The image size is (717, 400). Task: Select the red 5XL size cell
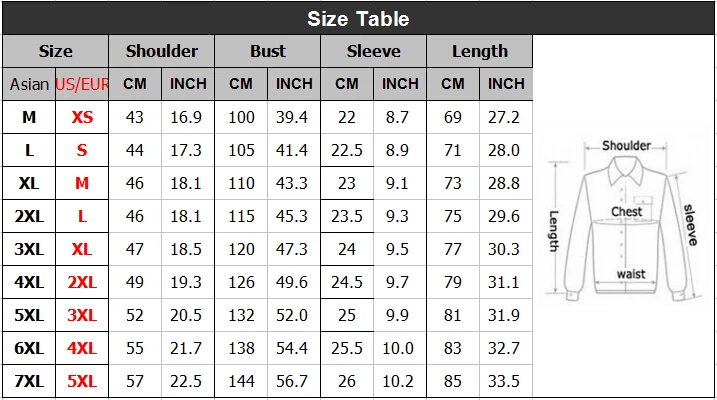click(82, 381)
